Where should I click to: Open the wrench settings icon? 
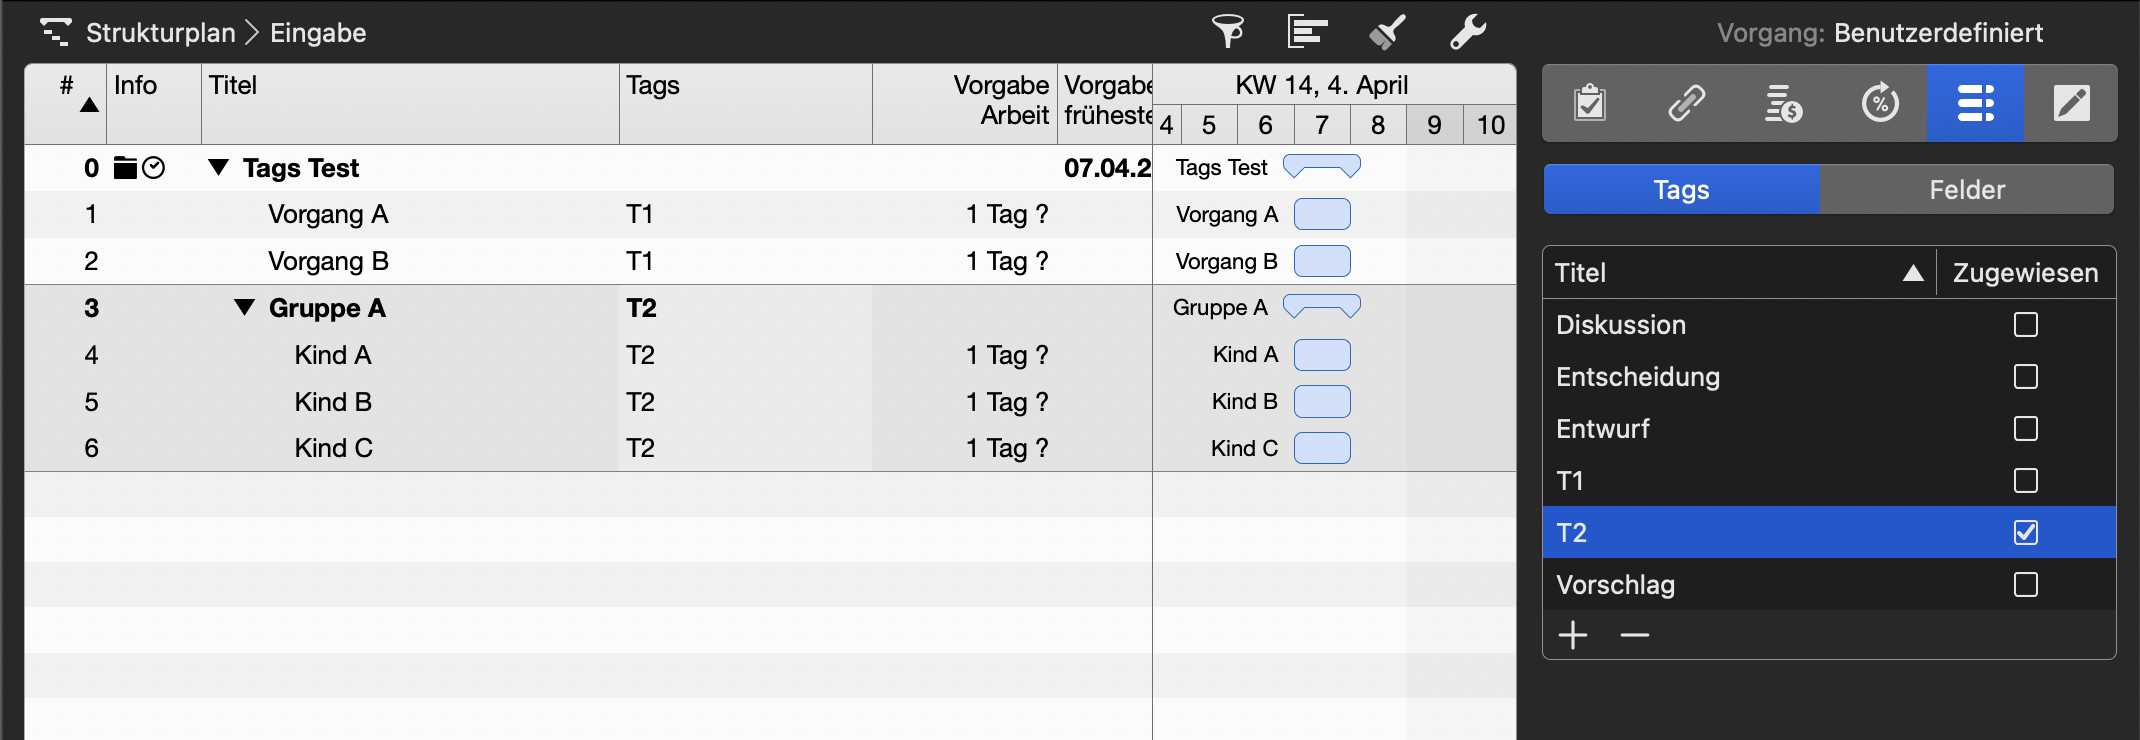point(1467,32)
